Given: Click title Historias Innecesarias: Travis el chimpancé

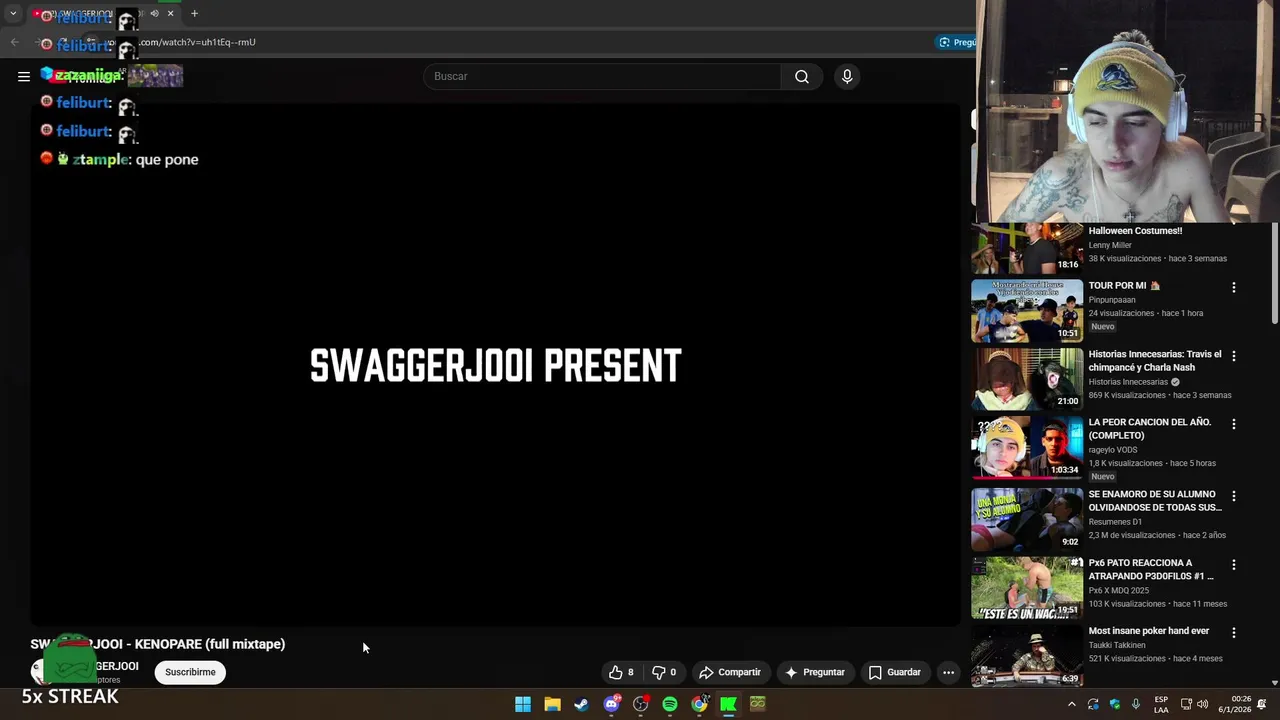Looking at the screenshot, I should click(x=1155, y=361).
